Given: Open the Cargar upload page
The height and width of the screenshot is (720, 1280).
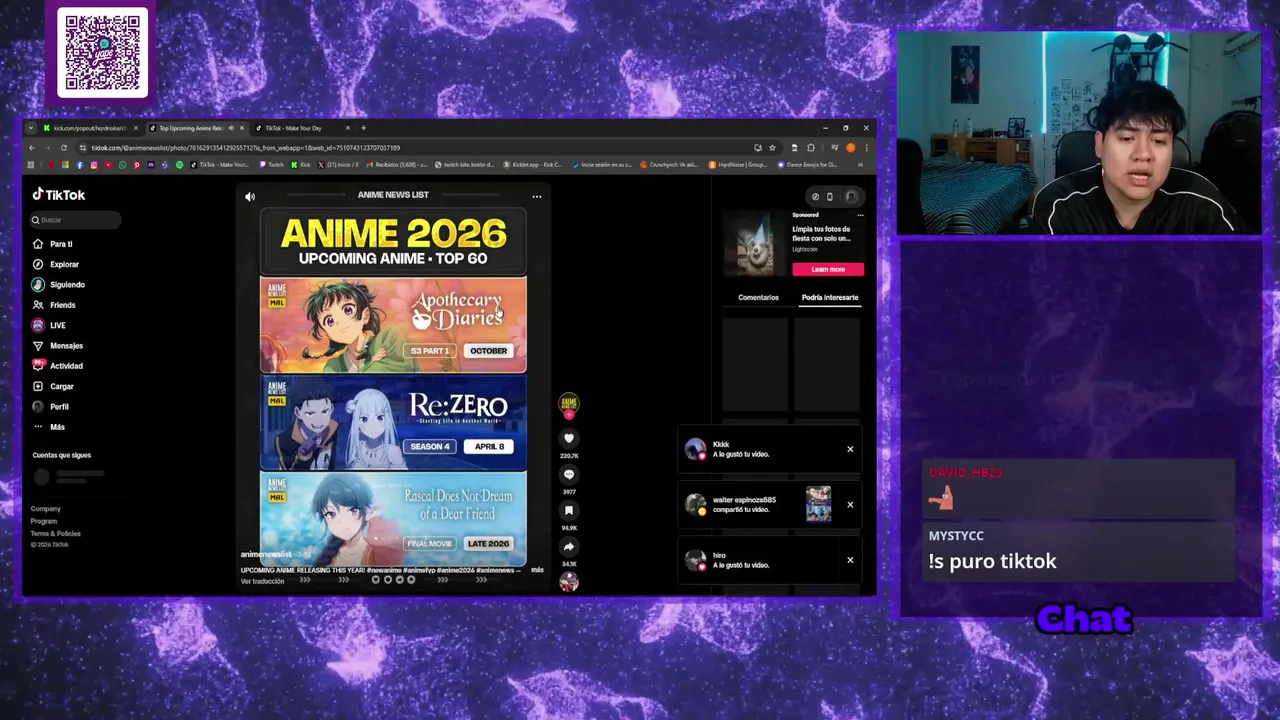Looking at the screenshot, I should [54, 386].
